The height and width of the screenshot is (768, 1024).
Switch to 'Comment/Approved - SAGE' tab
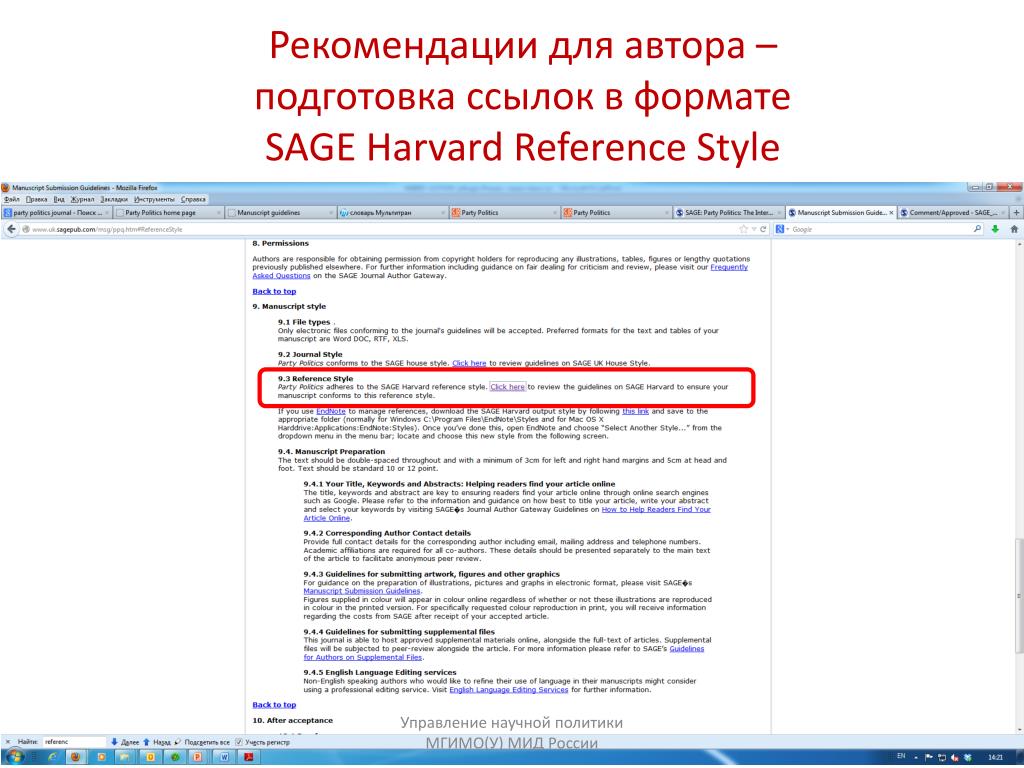click(x=953, y=212)
